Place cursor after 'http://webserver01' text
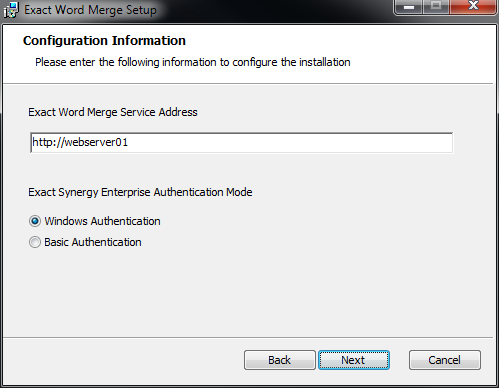The image size is (499, 388). coord(129,143)
